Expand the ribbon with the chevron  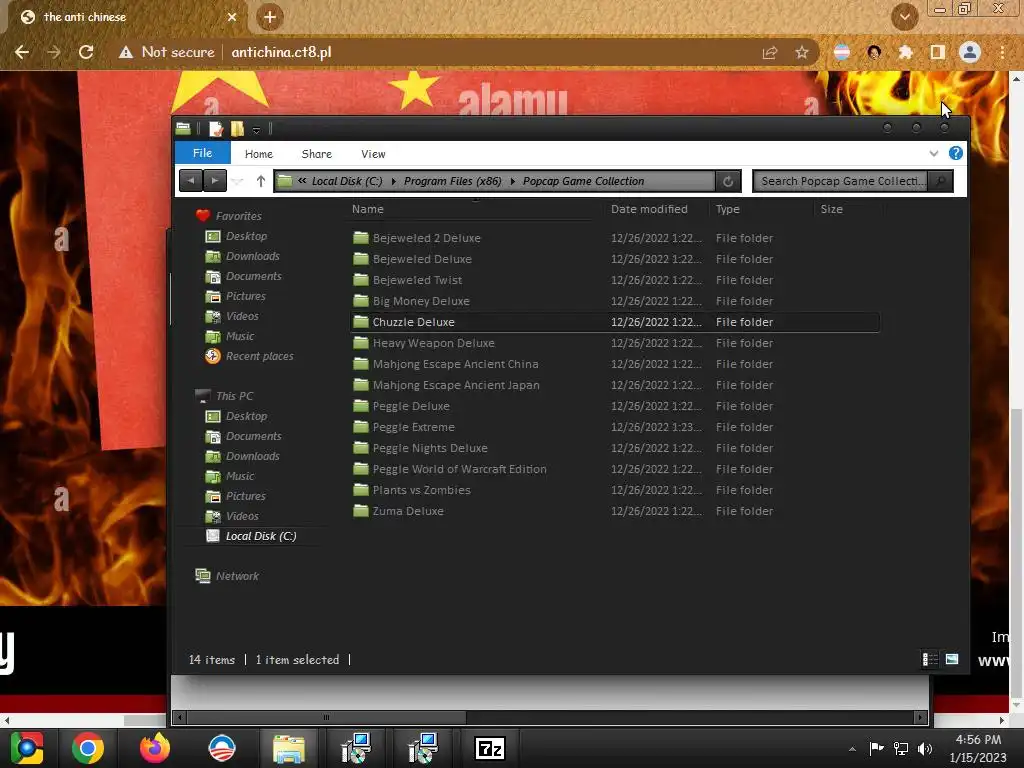coord(933,153)
